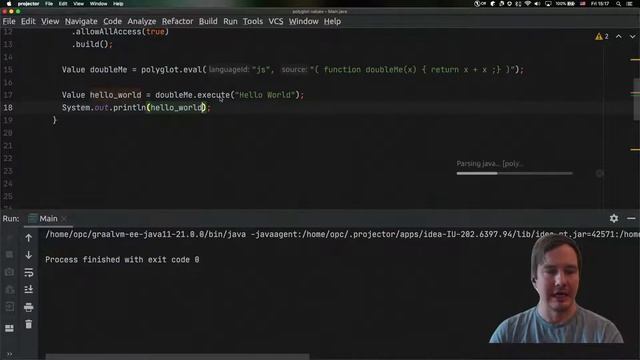Screen dimensions: 640x360
Task: Open the VCS menu
Action: 276,21
